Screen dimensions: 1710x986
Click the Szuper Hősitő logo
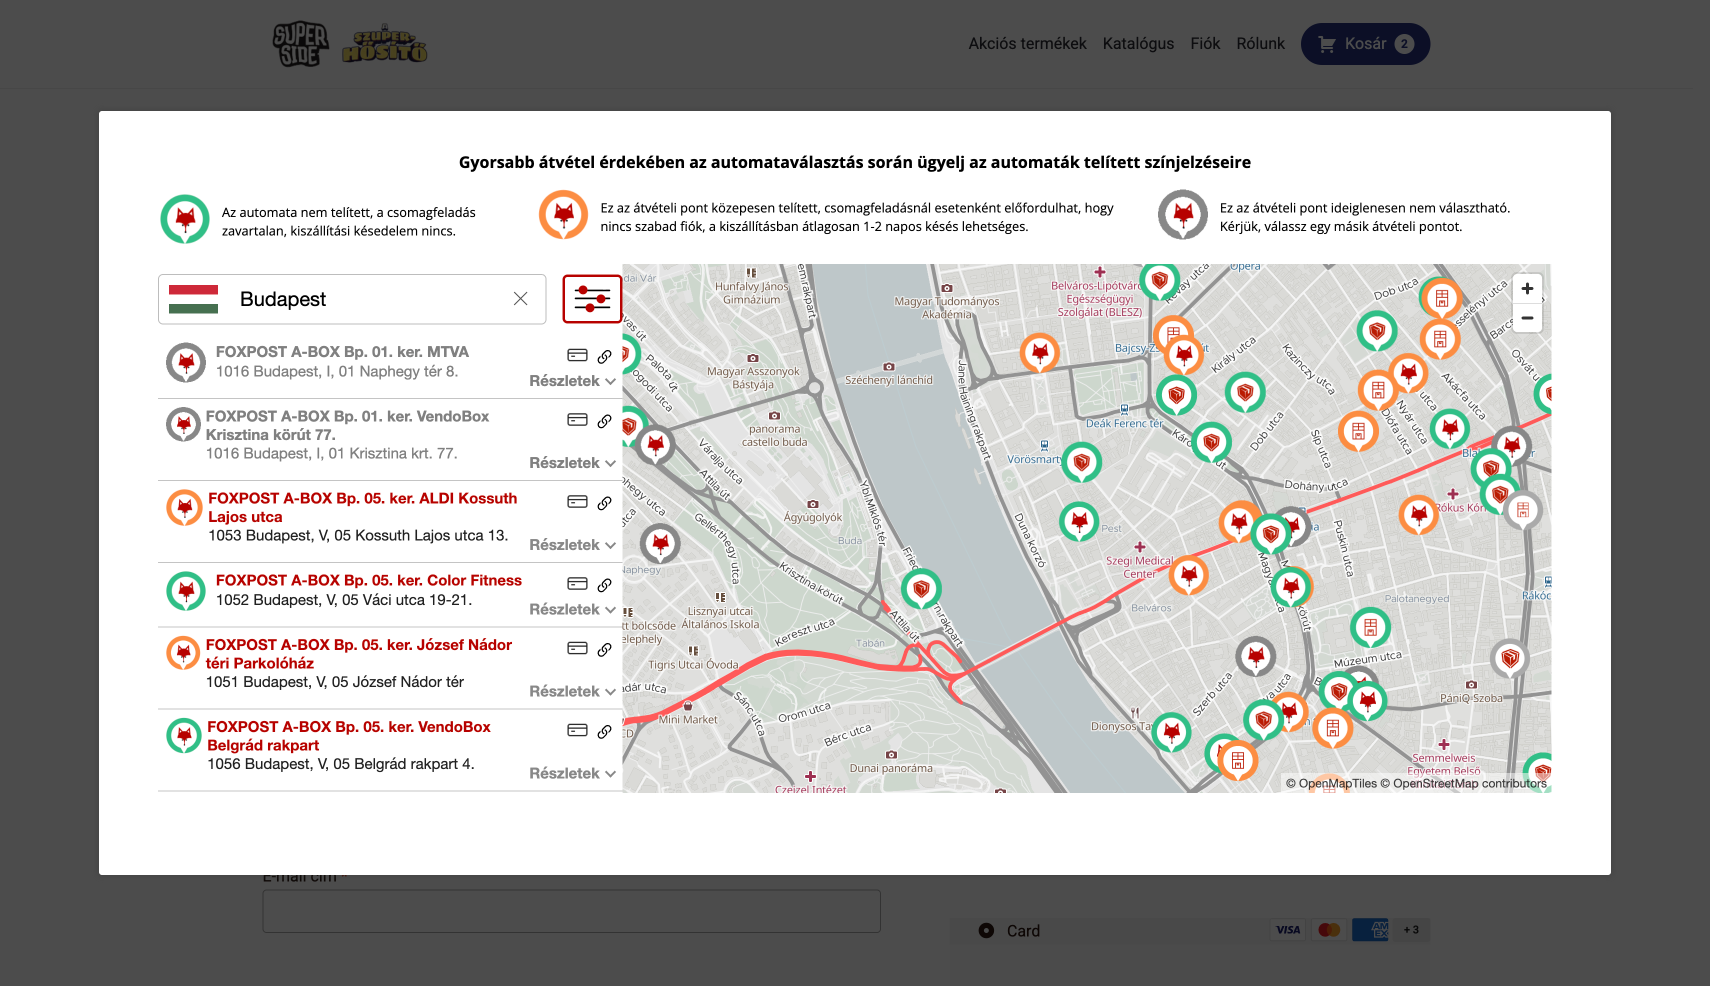coord(384,45)
